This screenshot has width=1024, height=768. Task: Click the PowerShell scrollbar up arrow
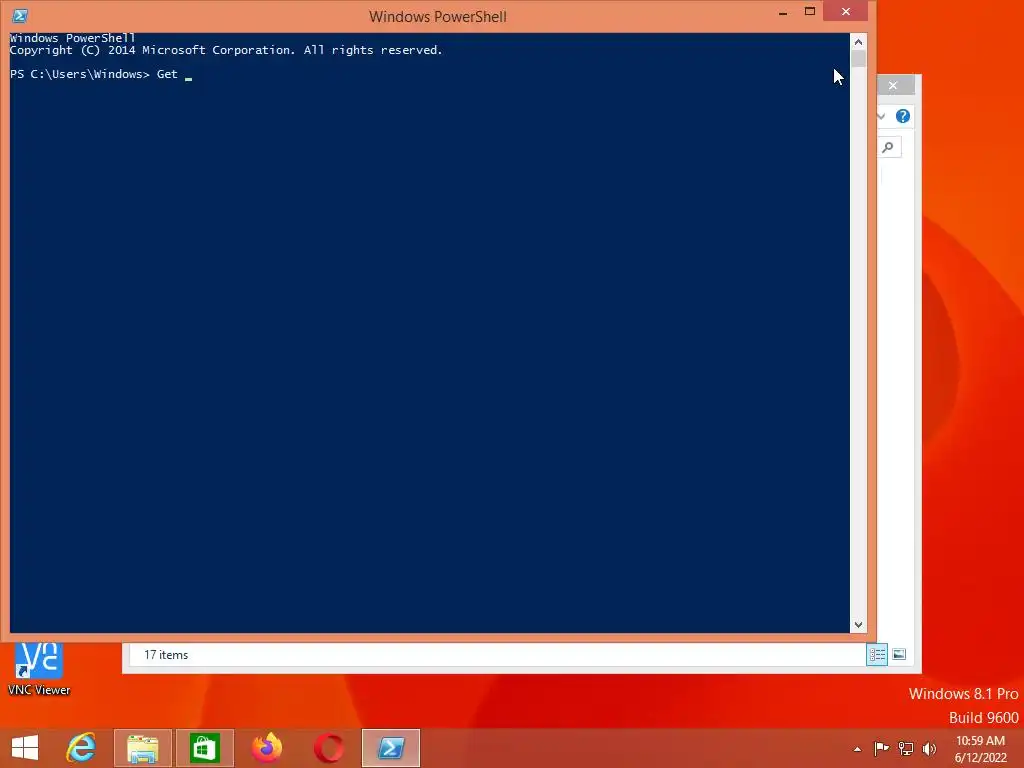click(x=858, y=42)
